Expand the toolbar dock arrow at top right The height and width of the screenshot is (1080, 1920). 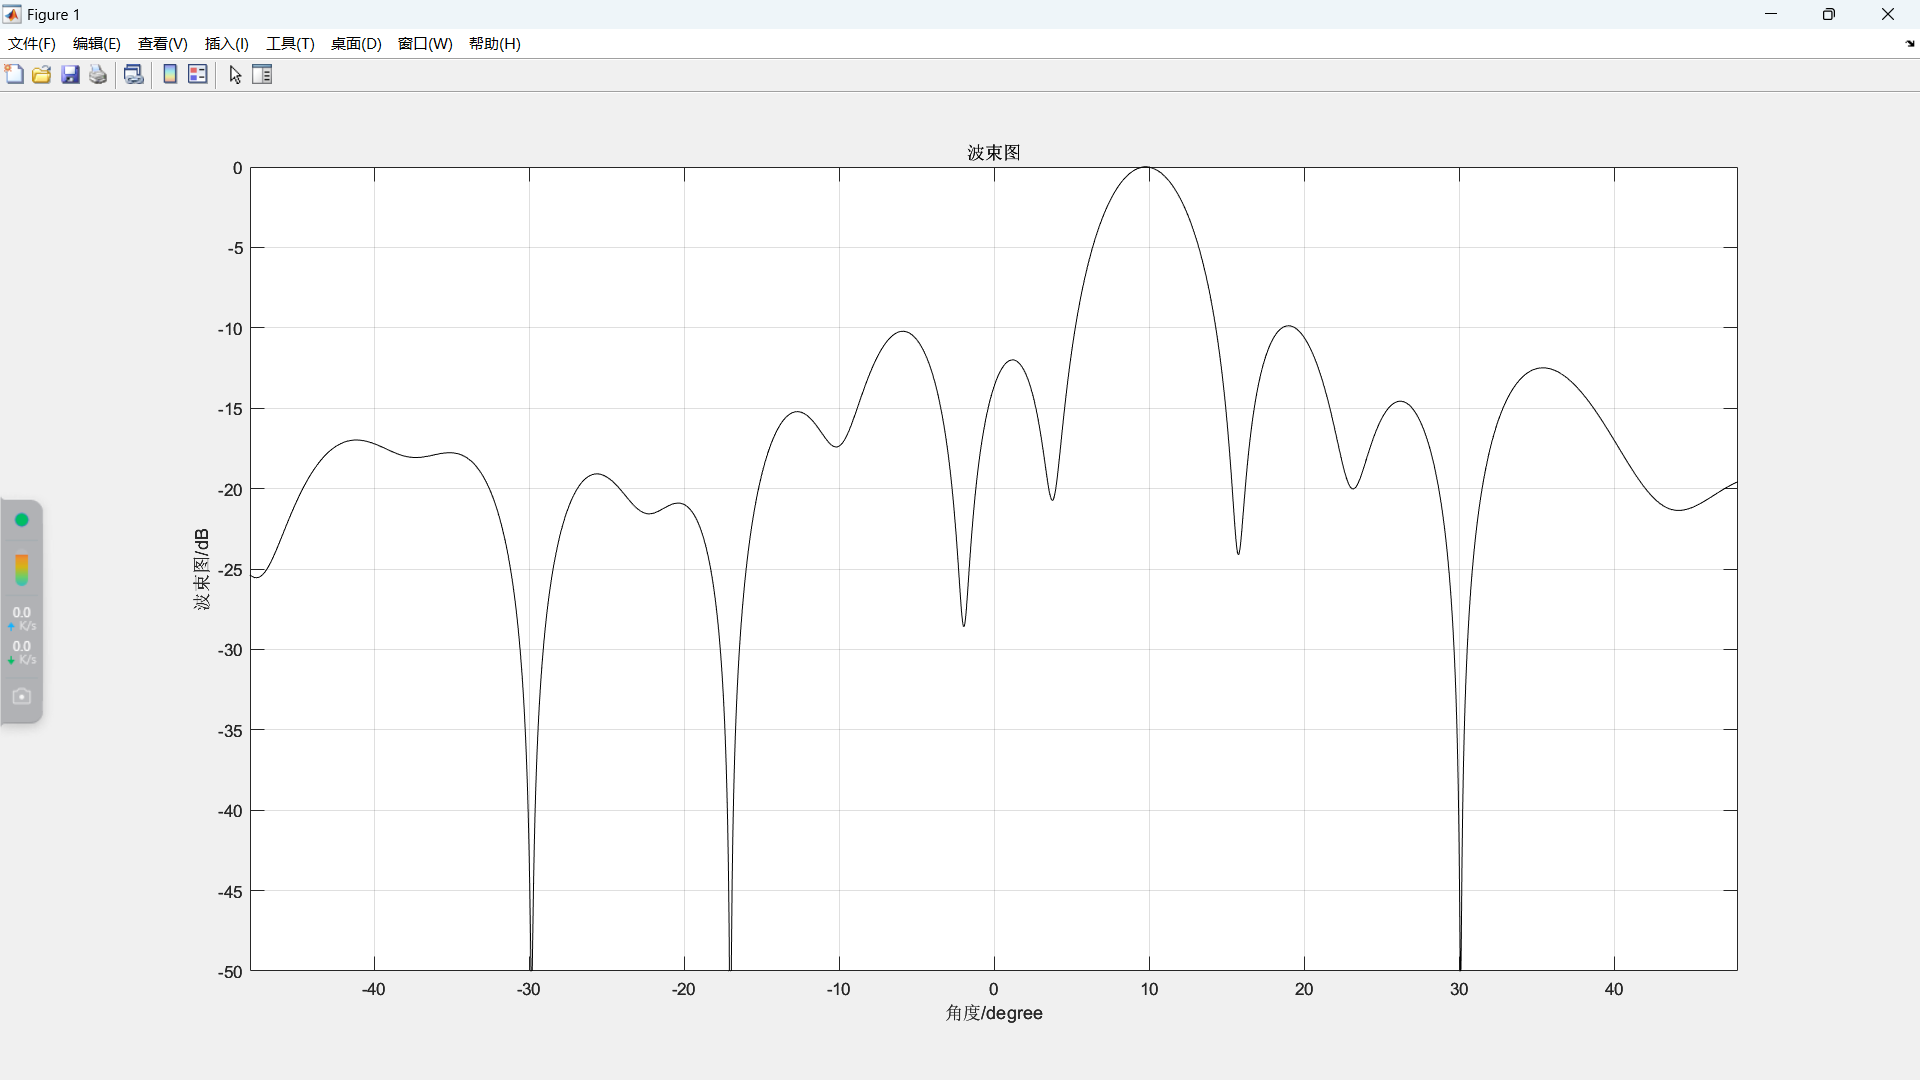(1910, 44)
